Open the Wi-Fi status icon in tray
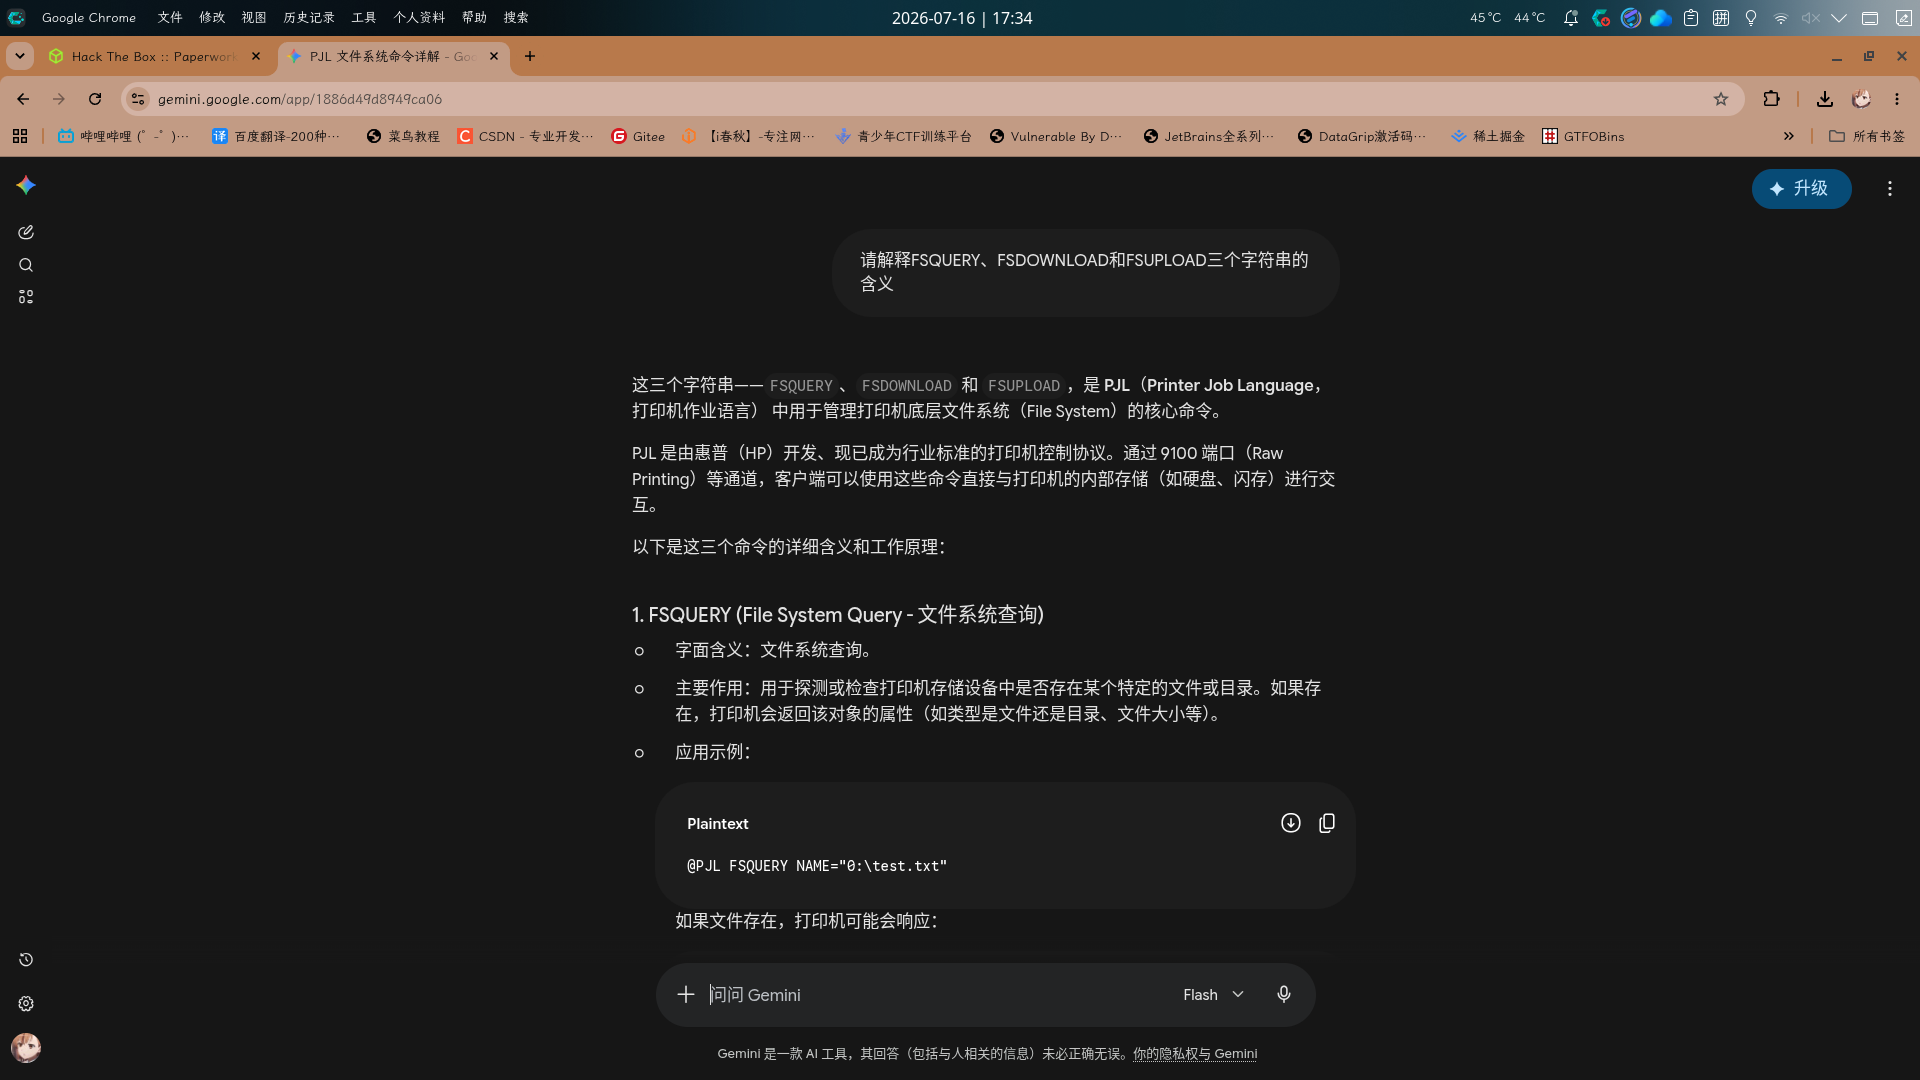 click(1781, 18)
